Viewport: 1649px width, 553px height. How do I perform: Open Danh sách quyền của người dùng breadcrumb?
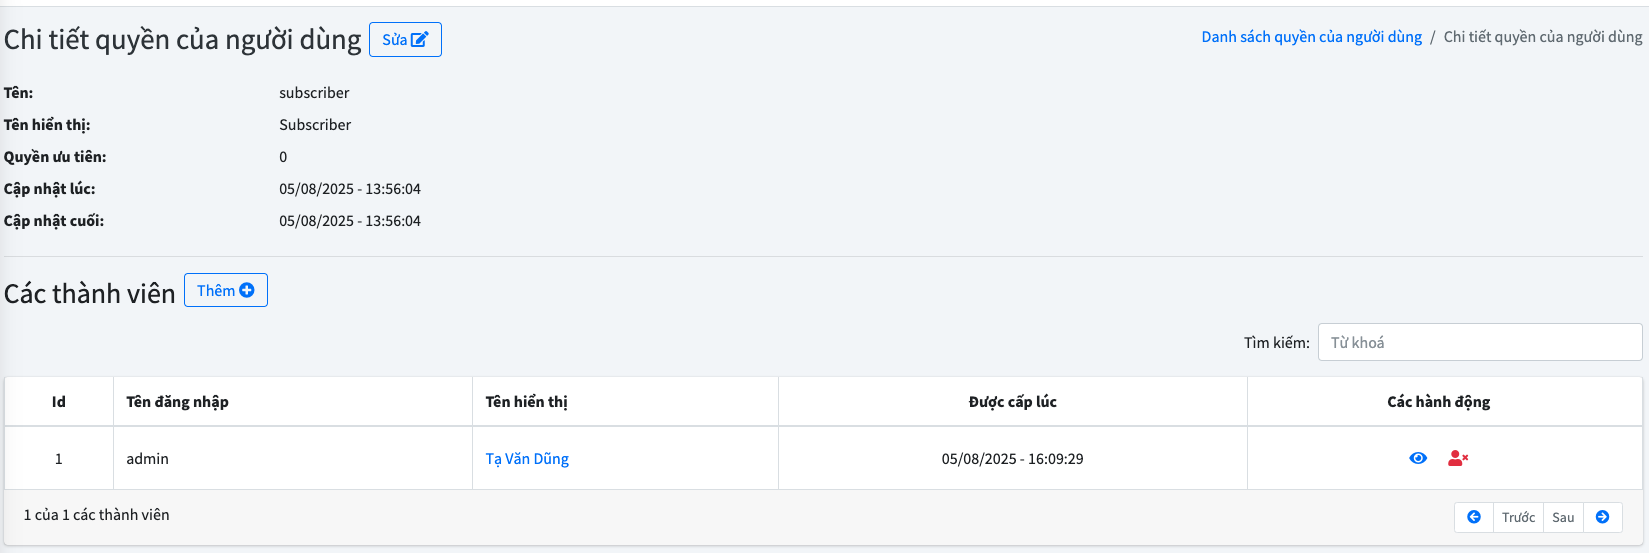1311,37
